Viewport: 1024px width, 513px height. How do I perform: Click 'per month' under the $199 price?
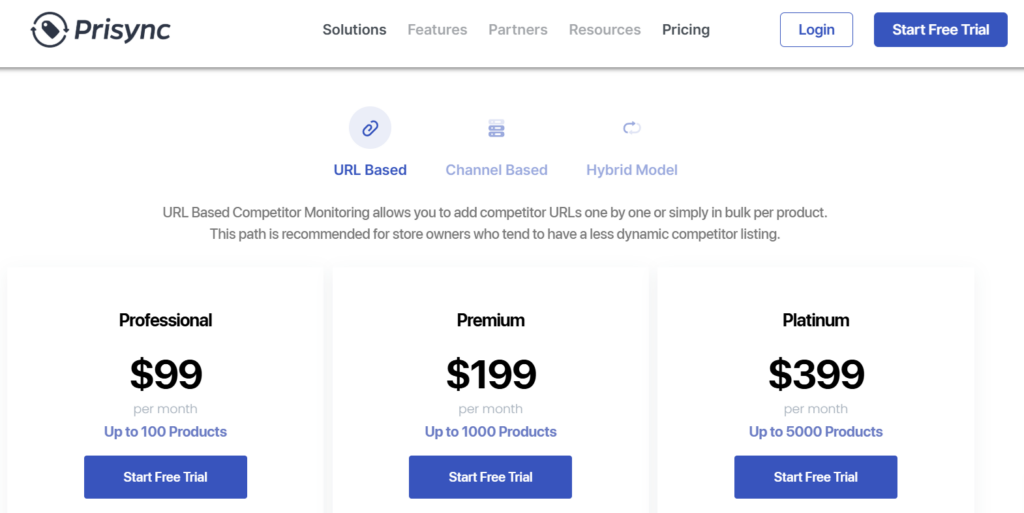pos(490,409)
